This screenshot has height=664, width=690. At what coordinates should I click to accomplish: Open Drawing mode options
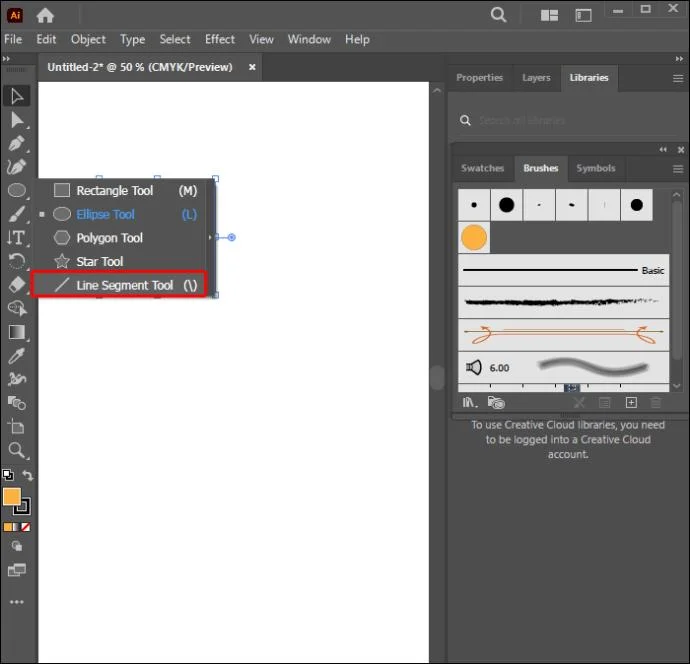coord(17,547)
